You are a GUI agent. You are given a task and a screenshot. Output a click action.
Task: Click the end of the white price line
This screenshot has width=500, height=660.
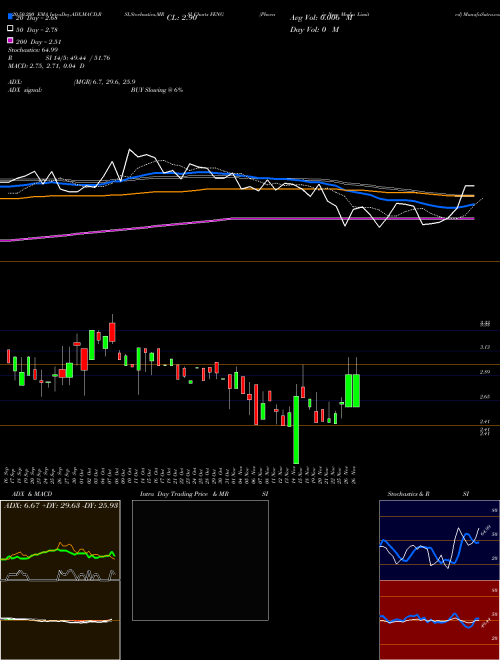coord(473,186)
